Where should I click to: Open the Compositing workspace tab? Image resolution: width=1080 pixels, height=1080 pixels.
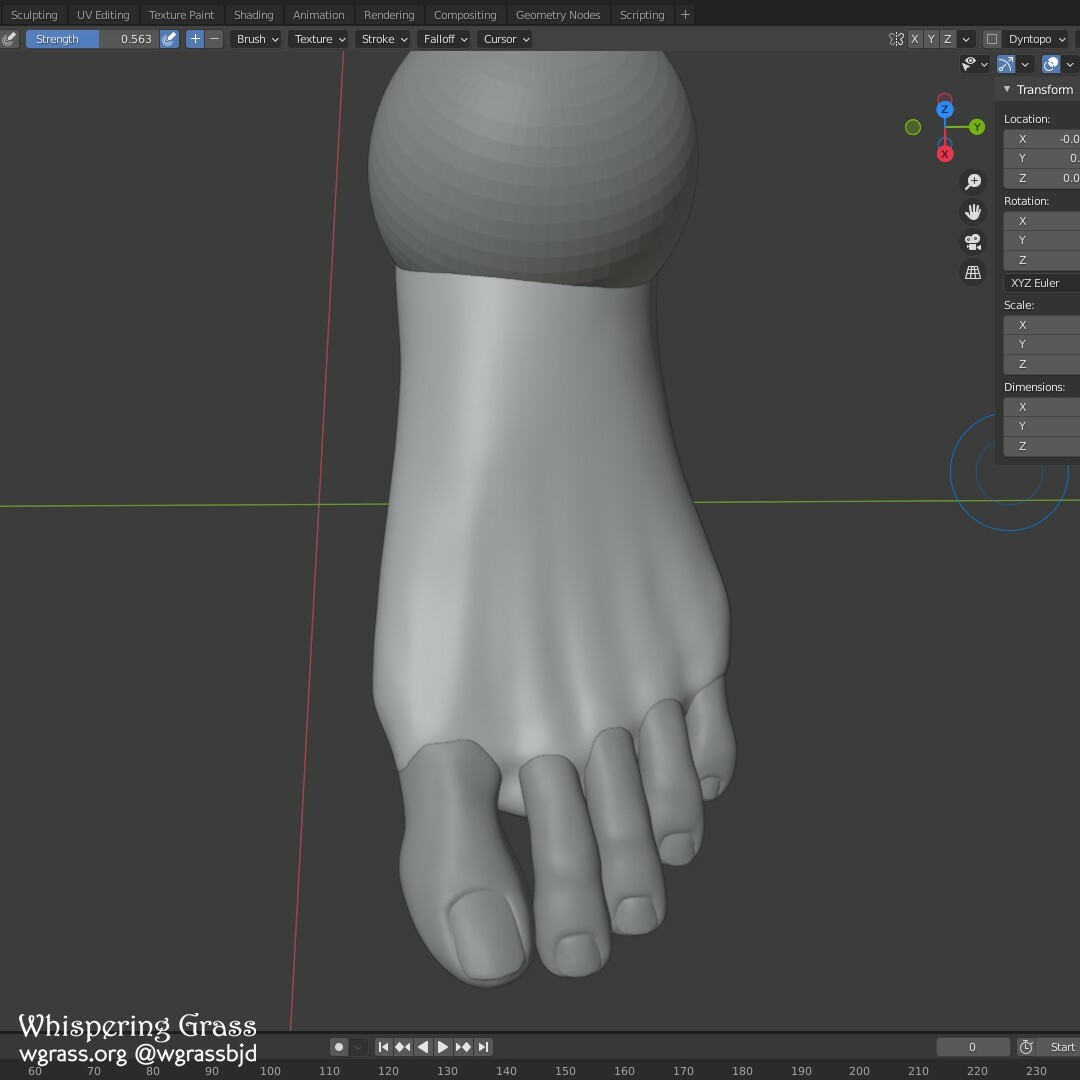(464, 14)
